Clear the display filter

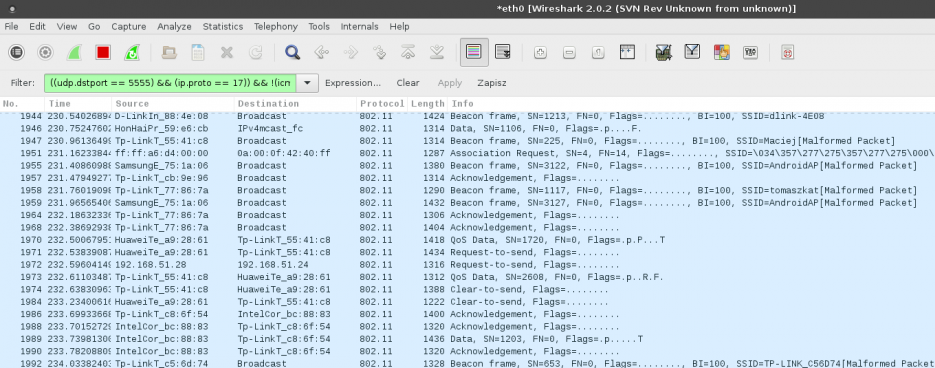click(x=408, y=83)
